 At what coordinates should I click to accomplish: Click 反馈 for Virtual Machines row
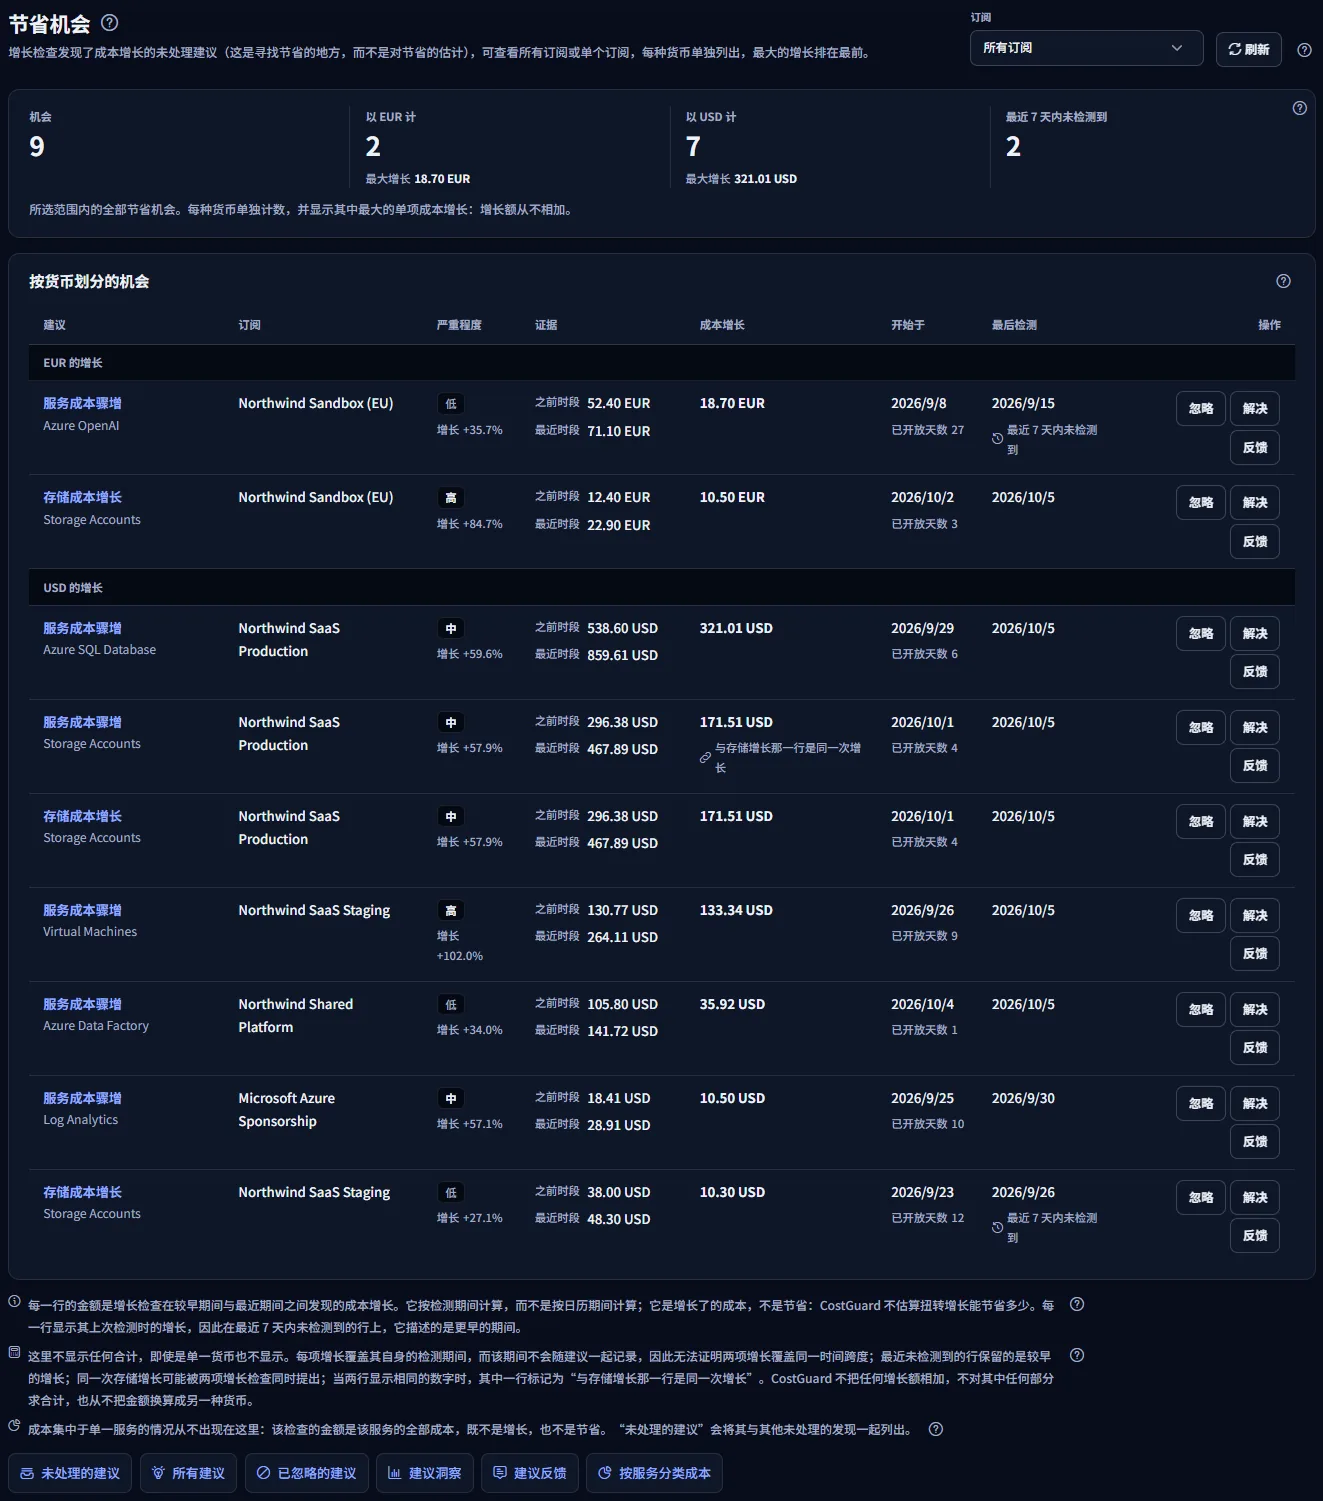(1255, 954)
